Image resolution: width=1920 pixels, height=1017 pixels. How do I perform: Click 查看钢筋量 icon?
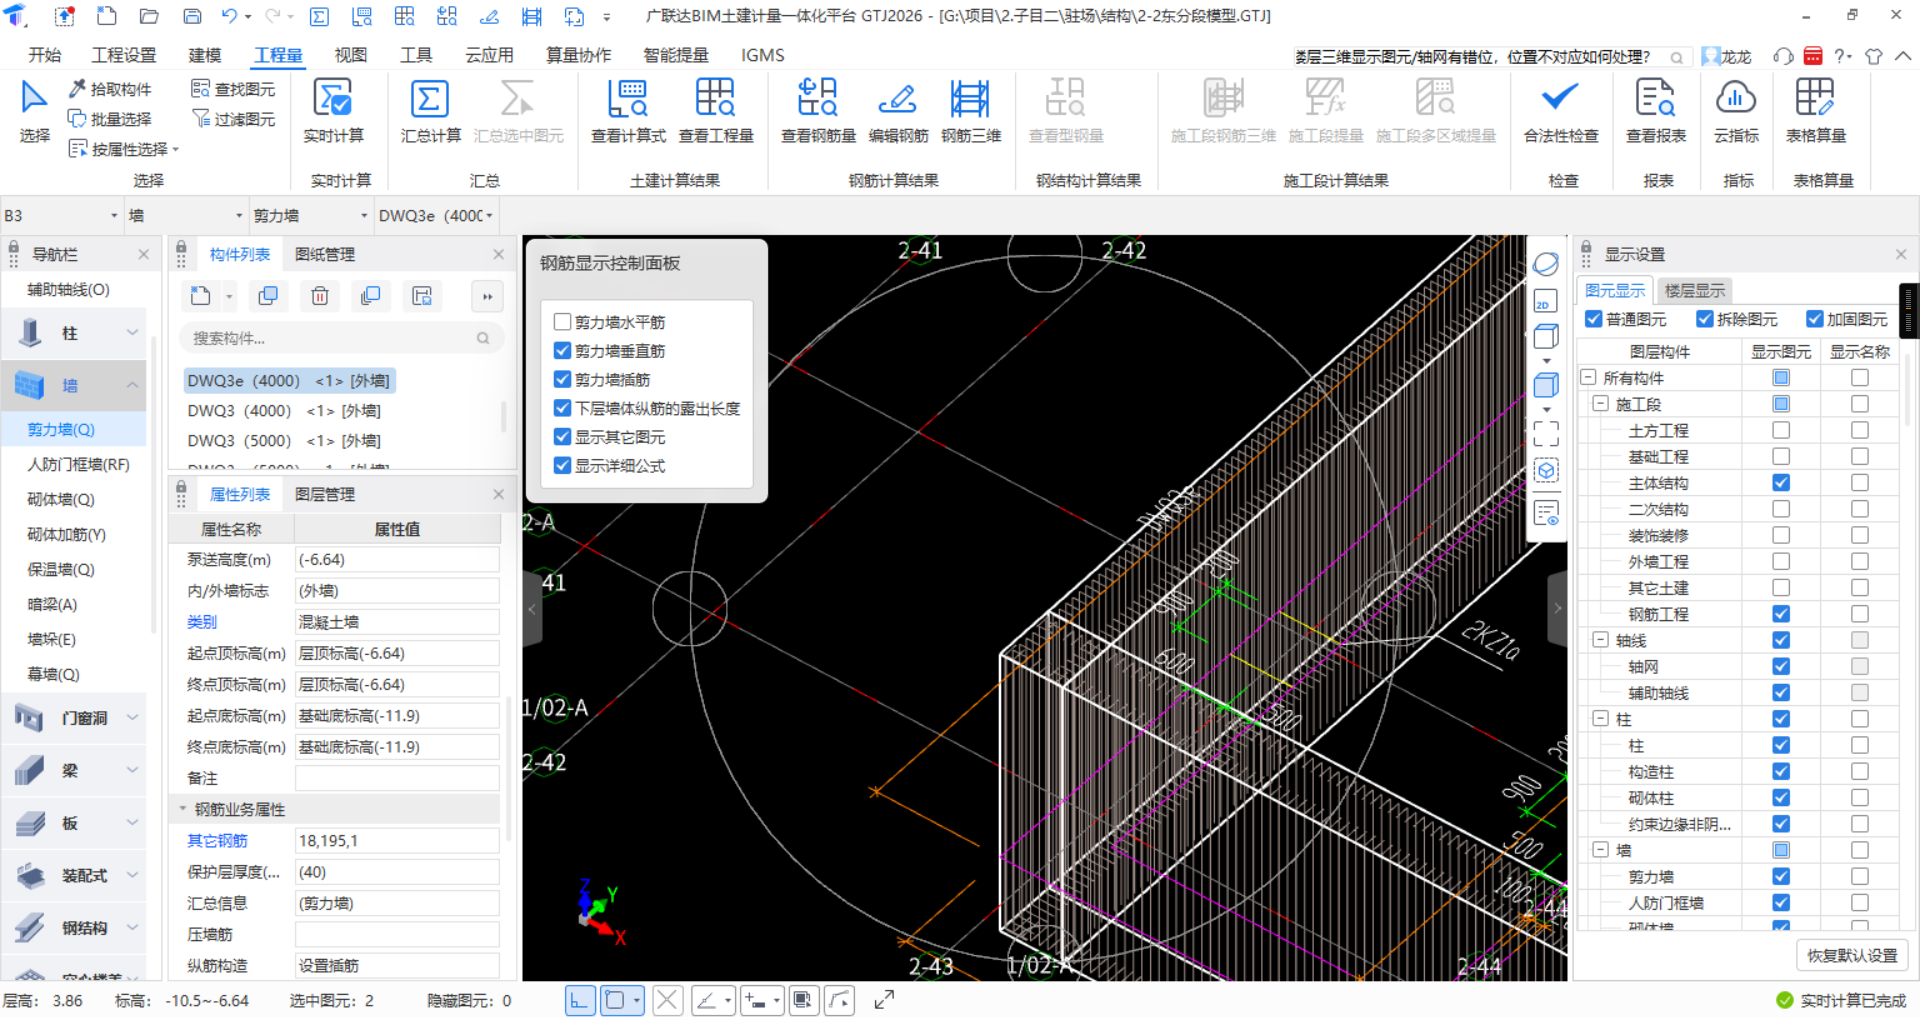tap(818, 100)
